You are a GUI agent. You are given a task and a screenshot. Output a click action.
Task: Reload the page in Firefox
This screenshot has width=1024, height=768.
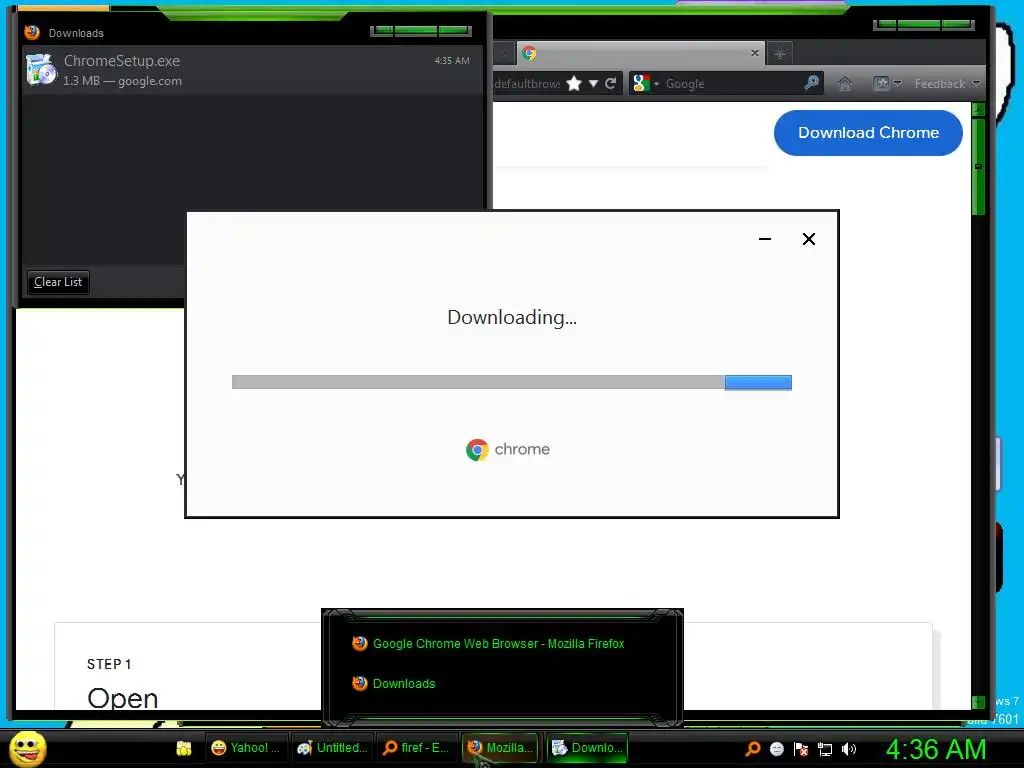(611, 84)
